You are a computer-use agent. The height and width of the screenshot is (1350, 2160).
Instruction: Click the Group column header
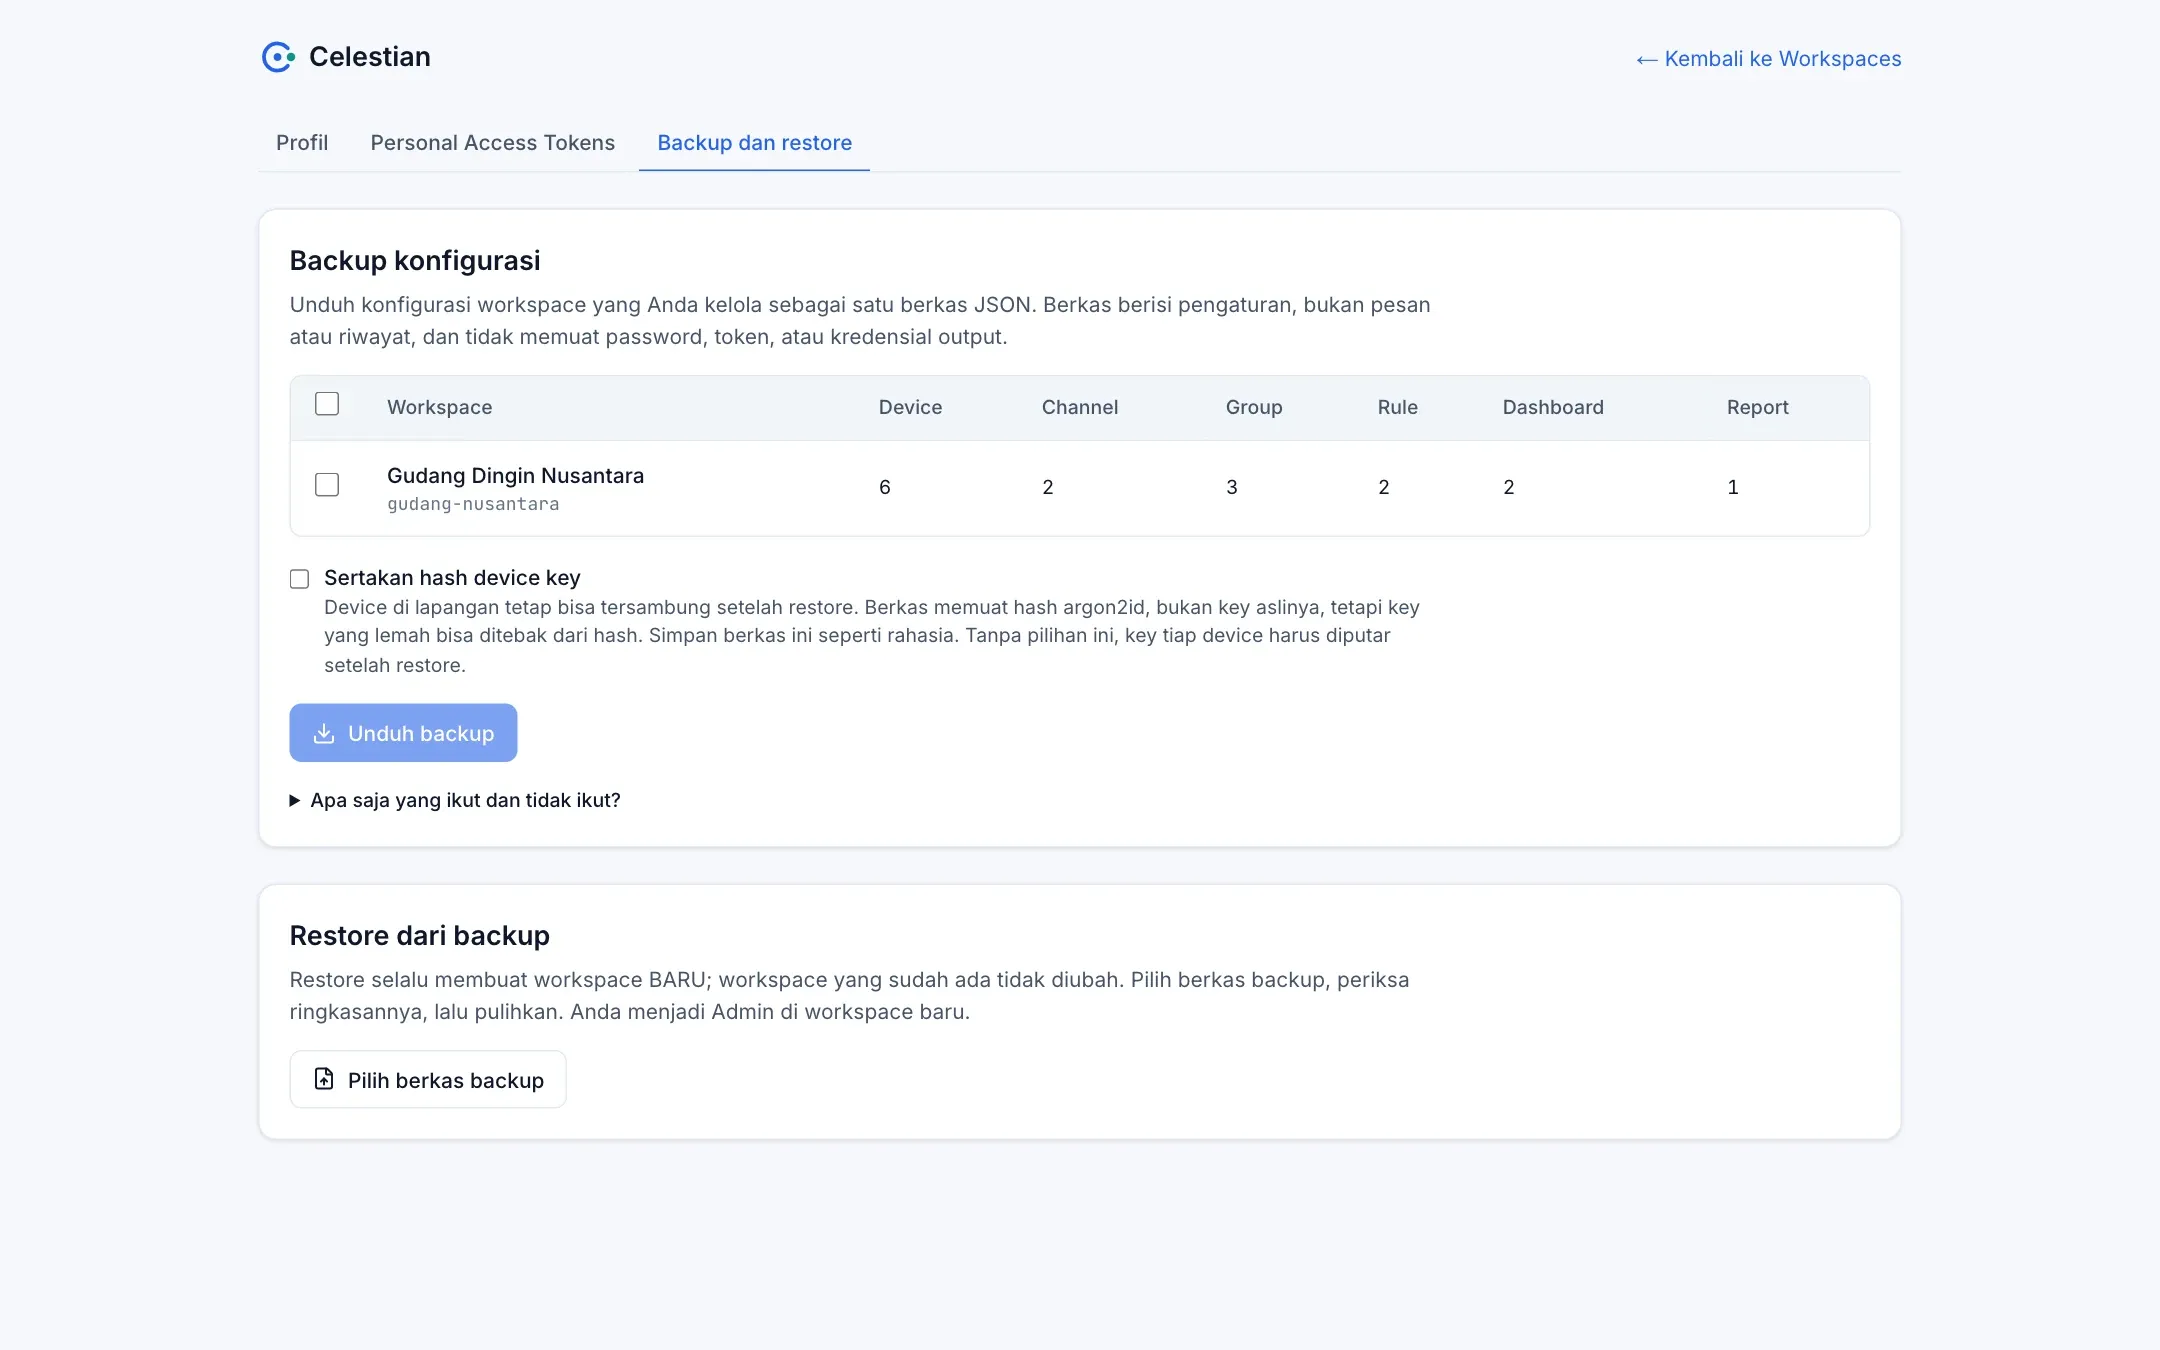point(1254,407)
